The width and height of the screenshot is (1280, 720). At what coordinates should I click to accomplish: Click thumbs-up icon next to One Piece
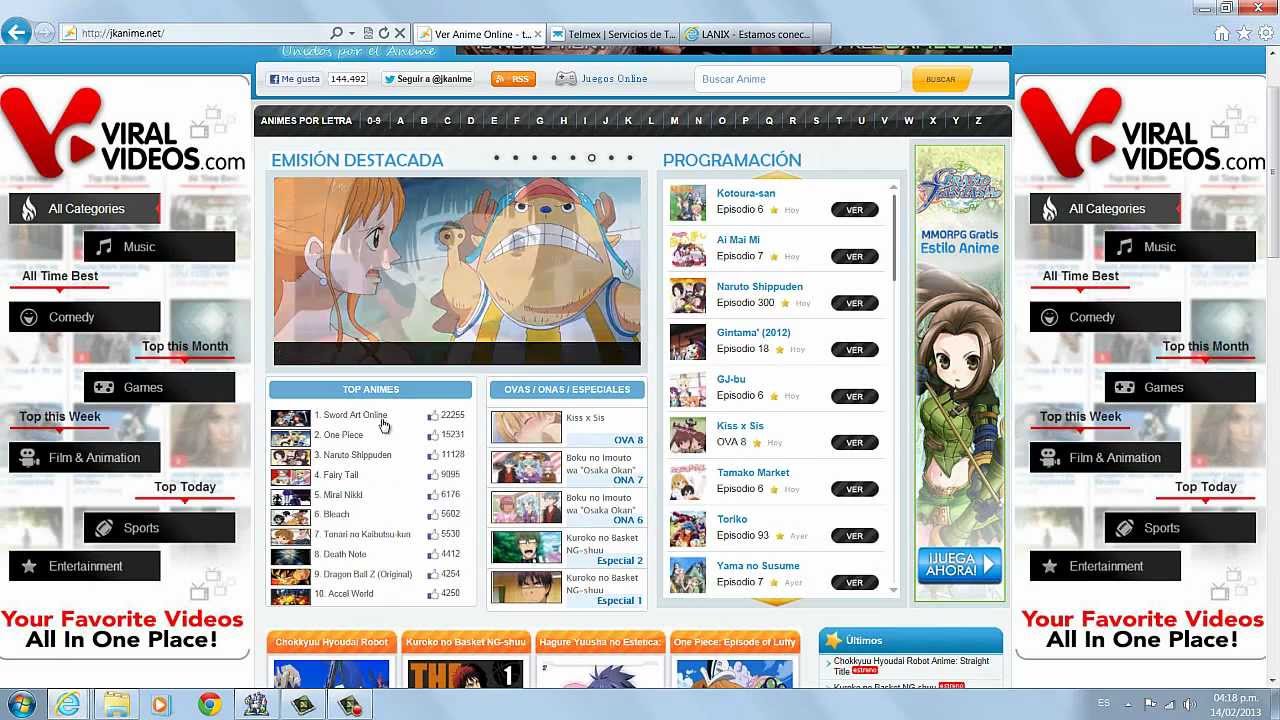[433, 435]
